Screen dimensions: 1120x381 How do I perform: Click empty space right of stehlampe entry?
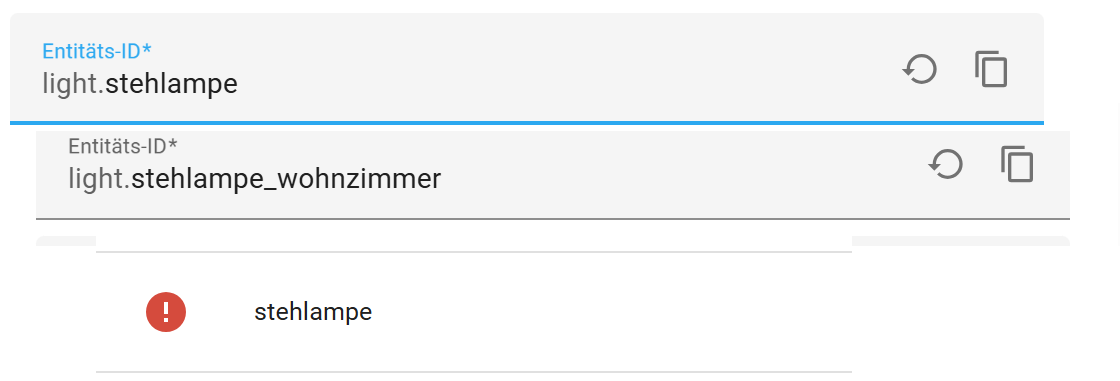click(x=607, y=312)
